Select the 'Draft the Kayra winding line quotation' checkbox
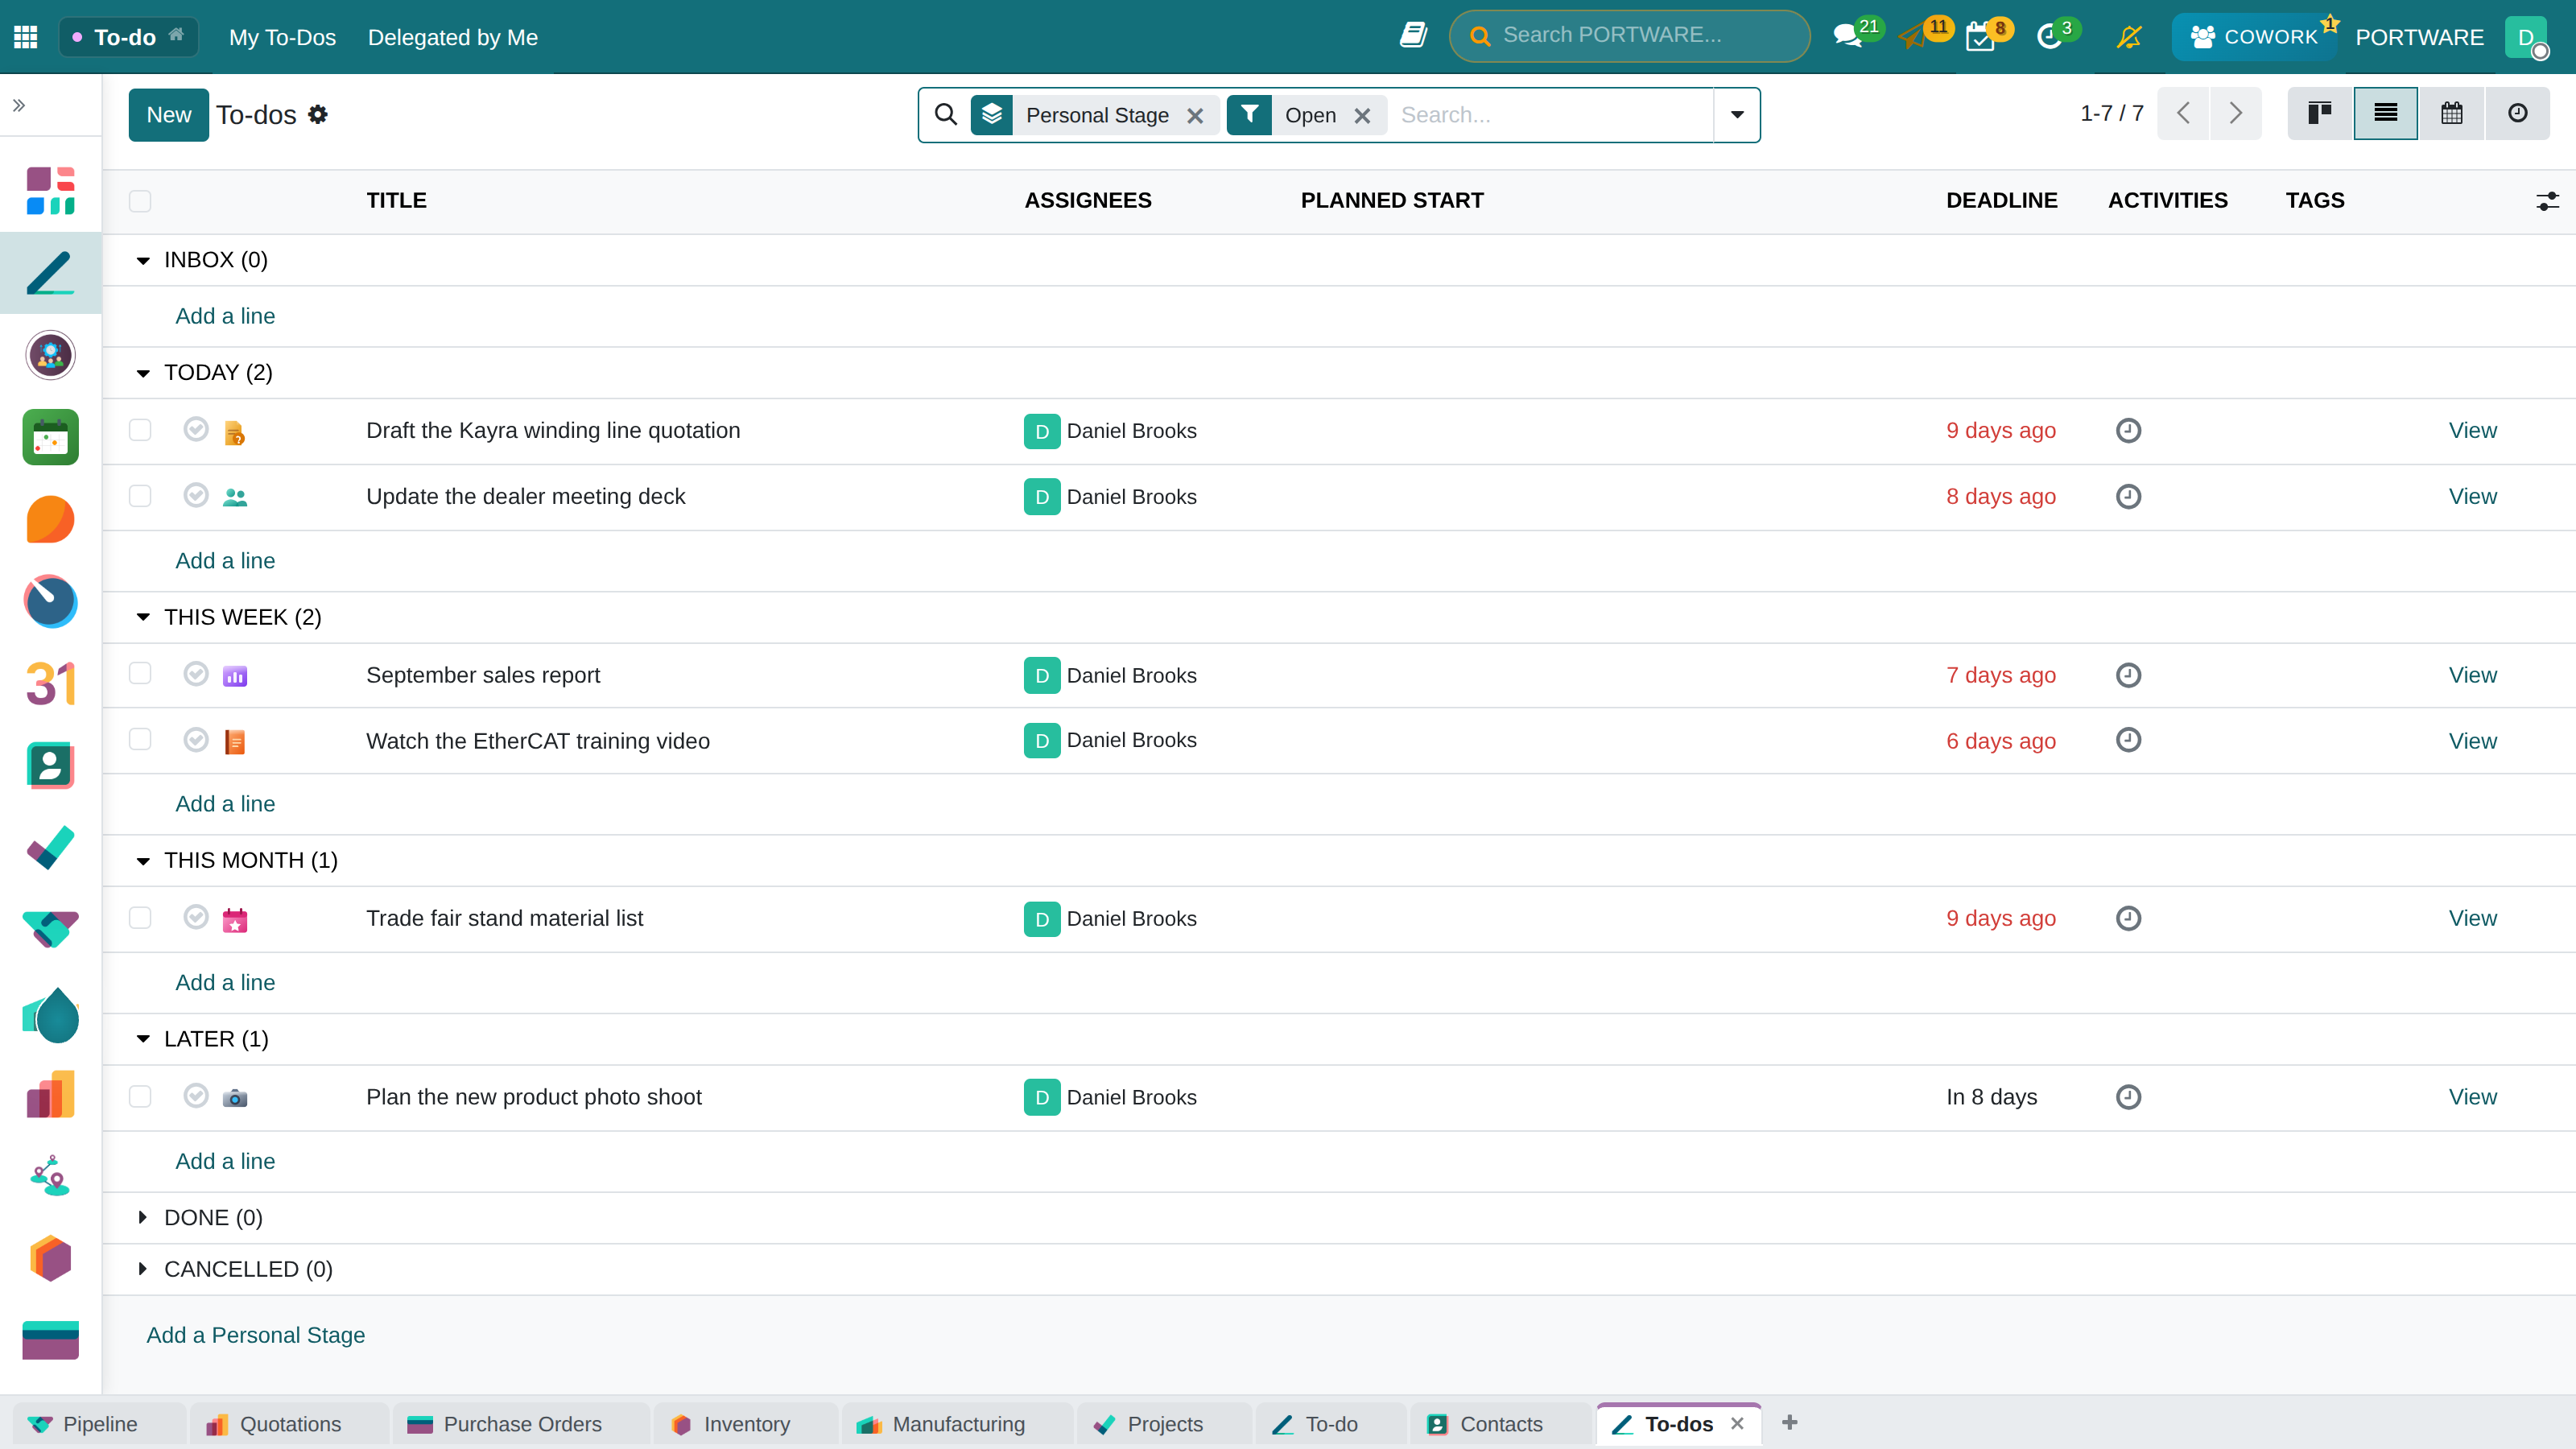The width and height of the screenshot is (2576, 1449). pos(140,430)
